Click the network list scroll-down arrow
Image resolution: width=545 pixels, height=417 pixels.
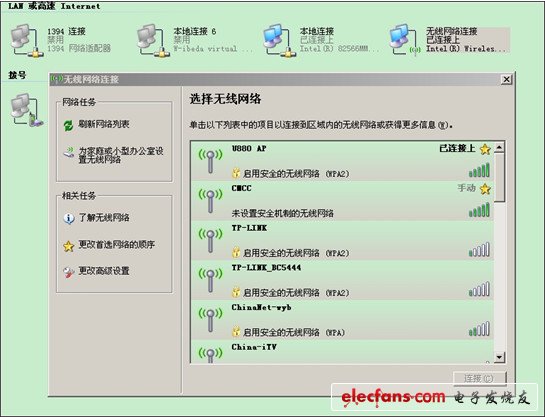tap(499, 357)
